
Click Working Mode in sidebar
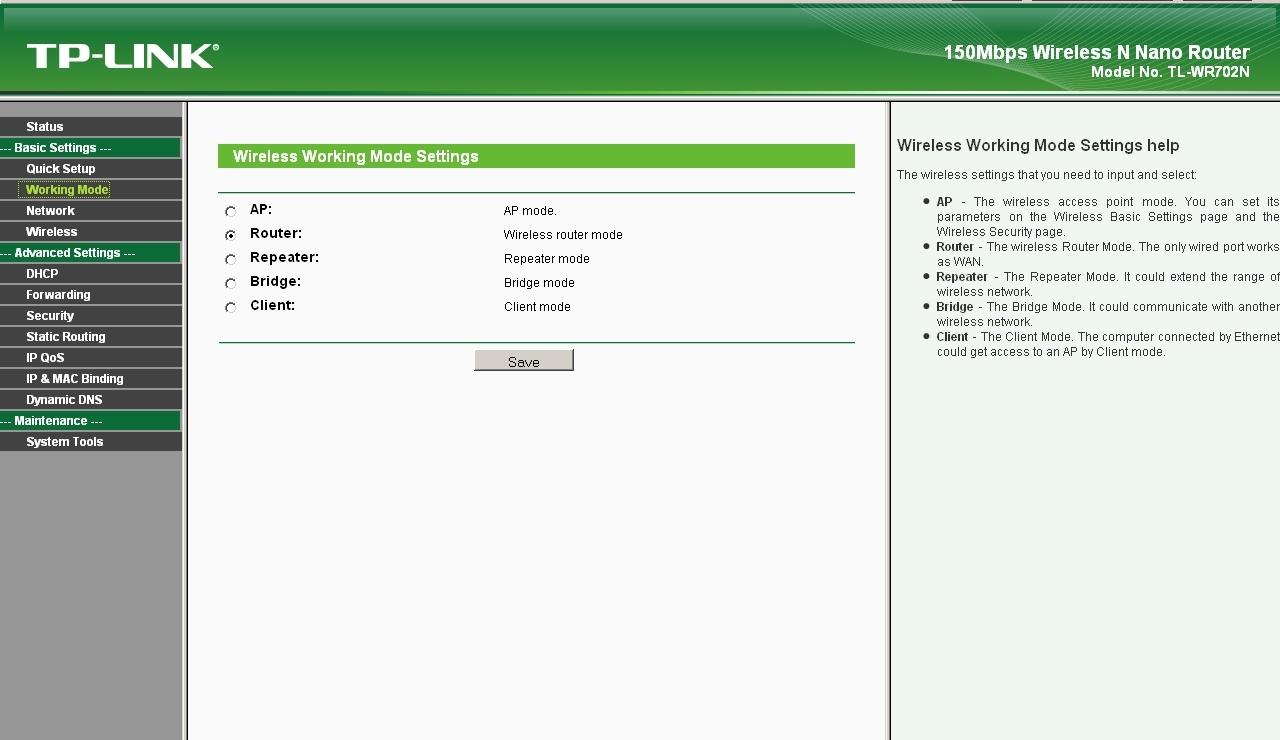tap(67, 190)
